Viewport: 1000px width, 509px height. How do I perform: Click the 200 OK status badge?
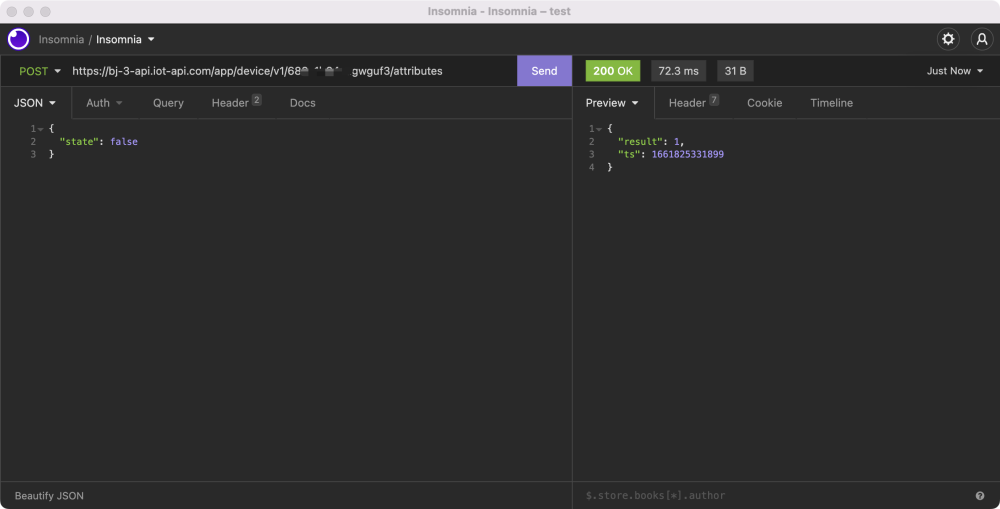tap(613, 71)
